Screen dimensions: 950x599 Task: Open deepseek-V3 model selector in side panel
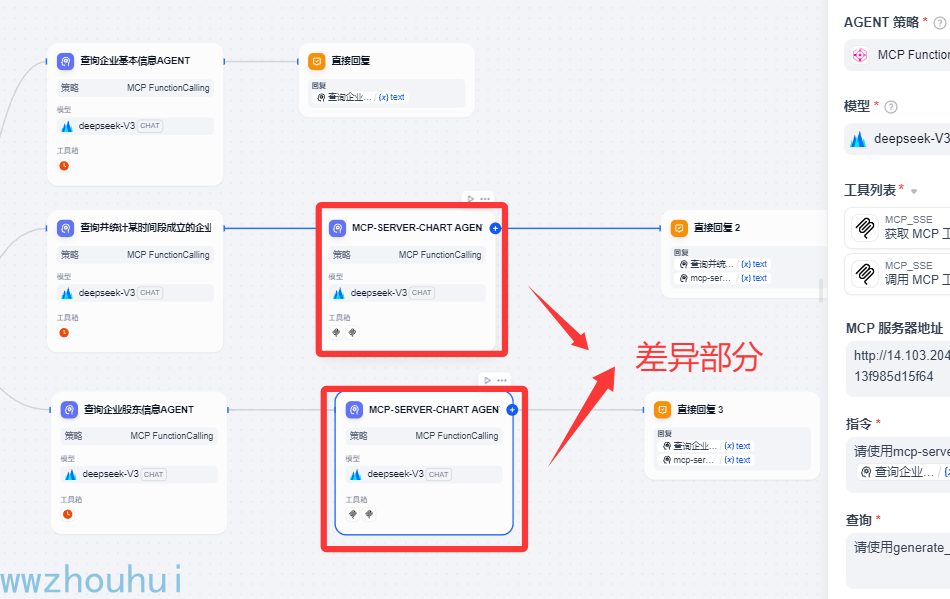(897, 139)
